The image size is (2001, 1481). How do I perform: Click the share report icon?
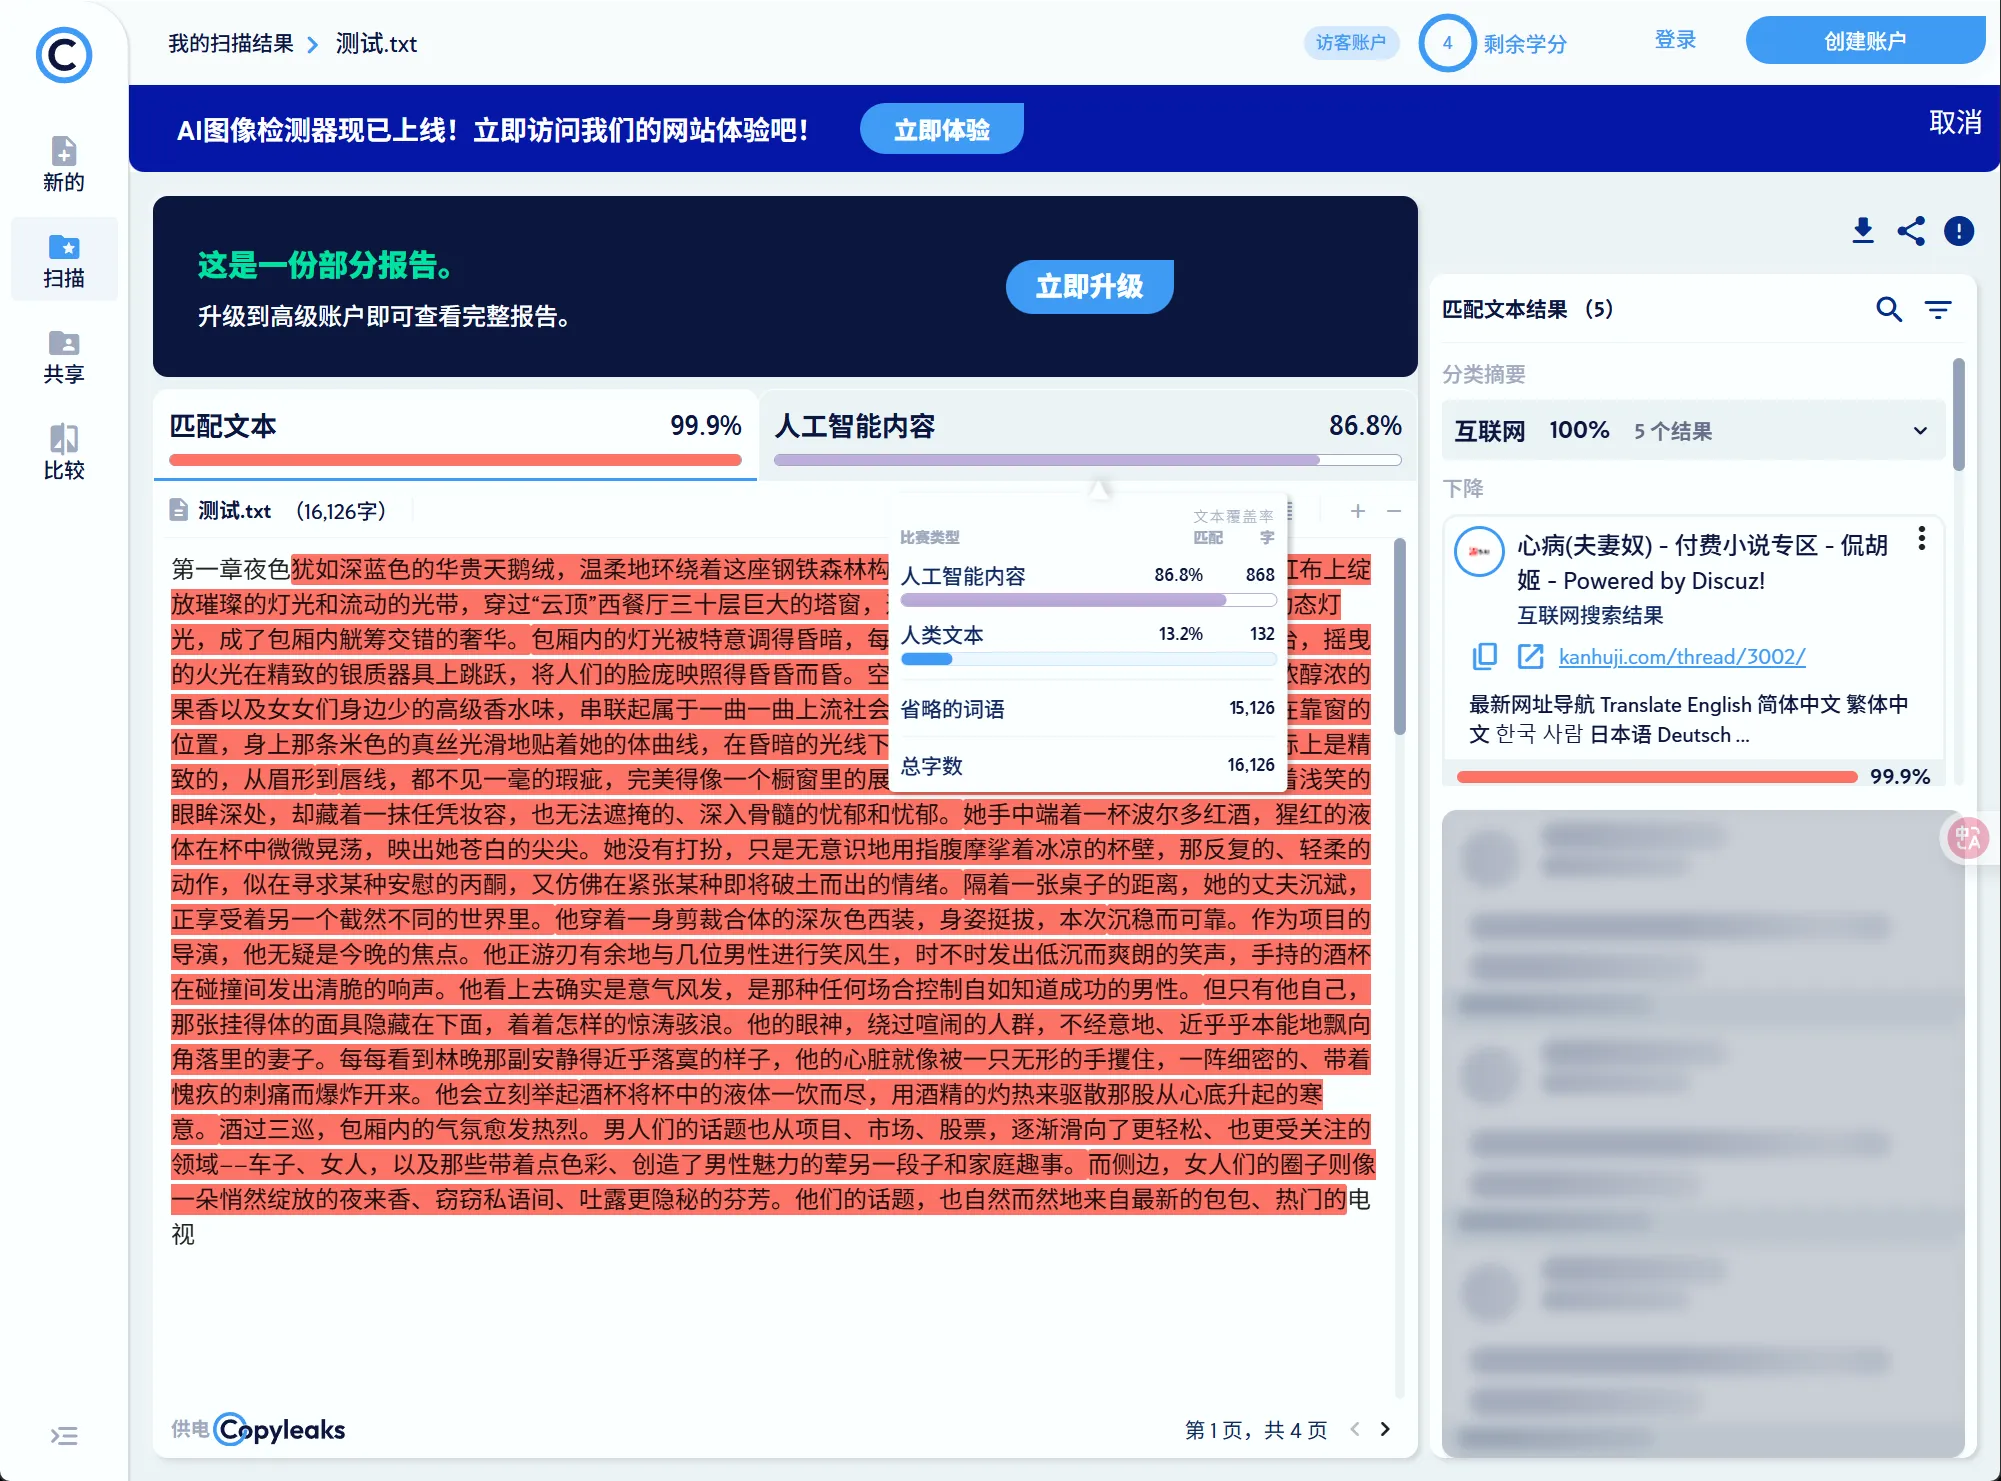[1910, 231]
